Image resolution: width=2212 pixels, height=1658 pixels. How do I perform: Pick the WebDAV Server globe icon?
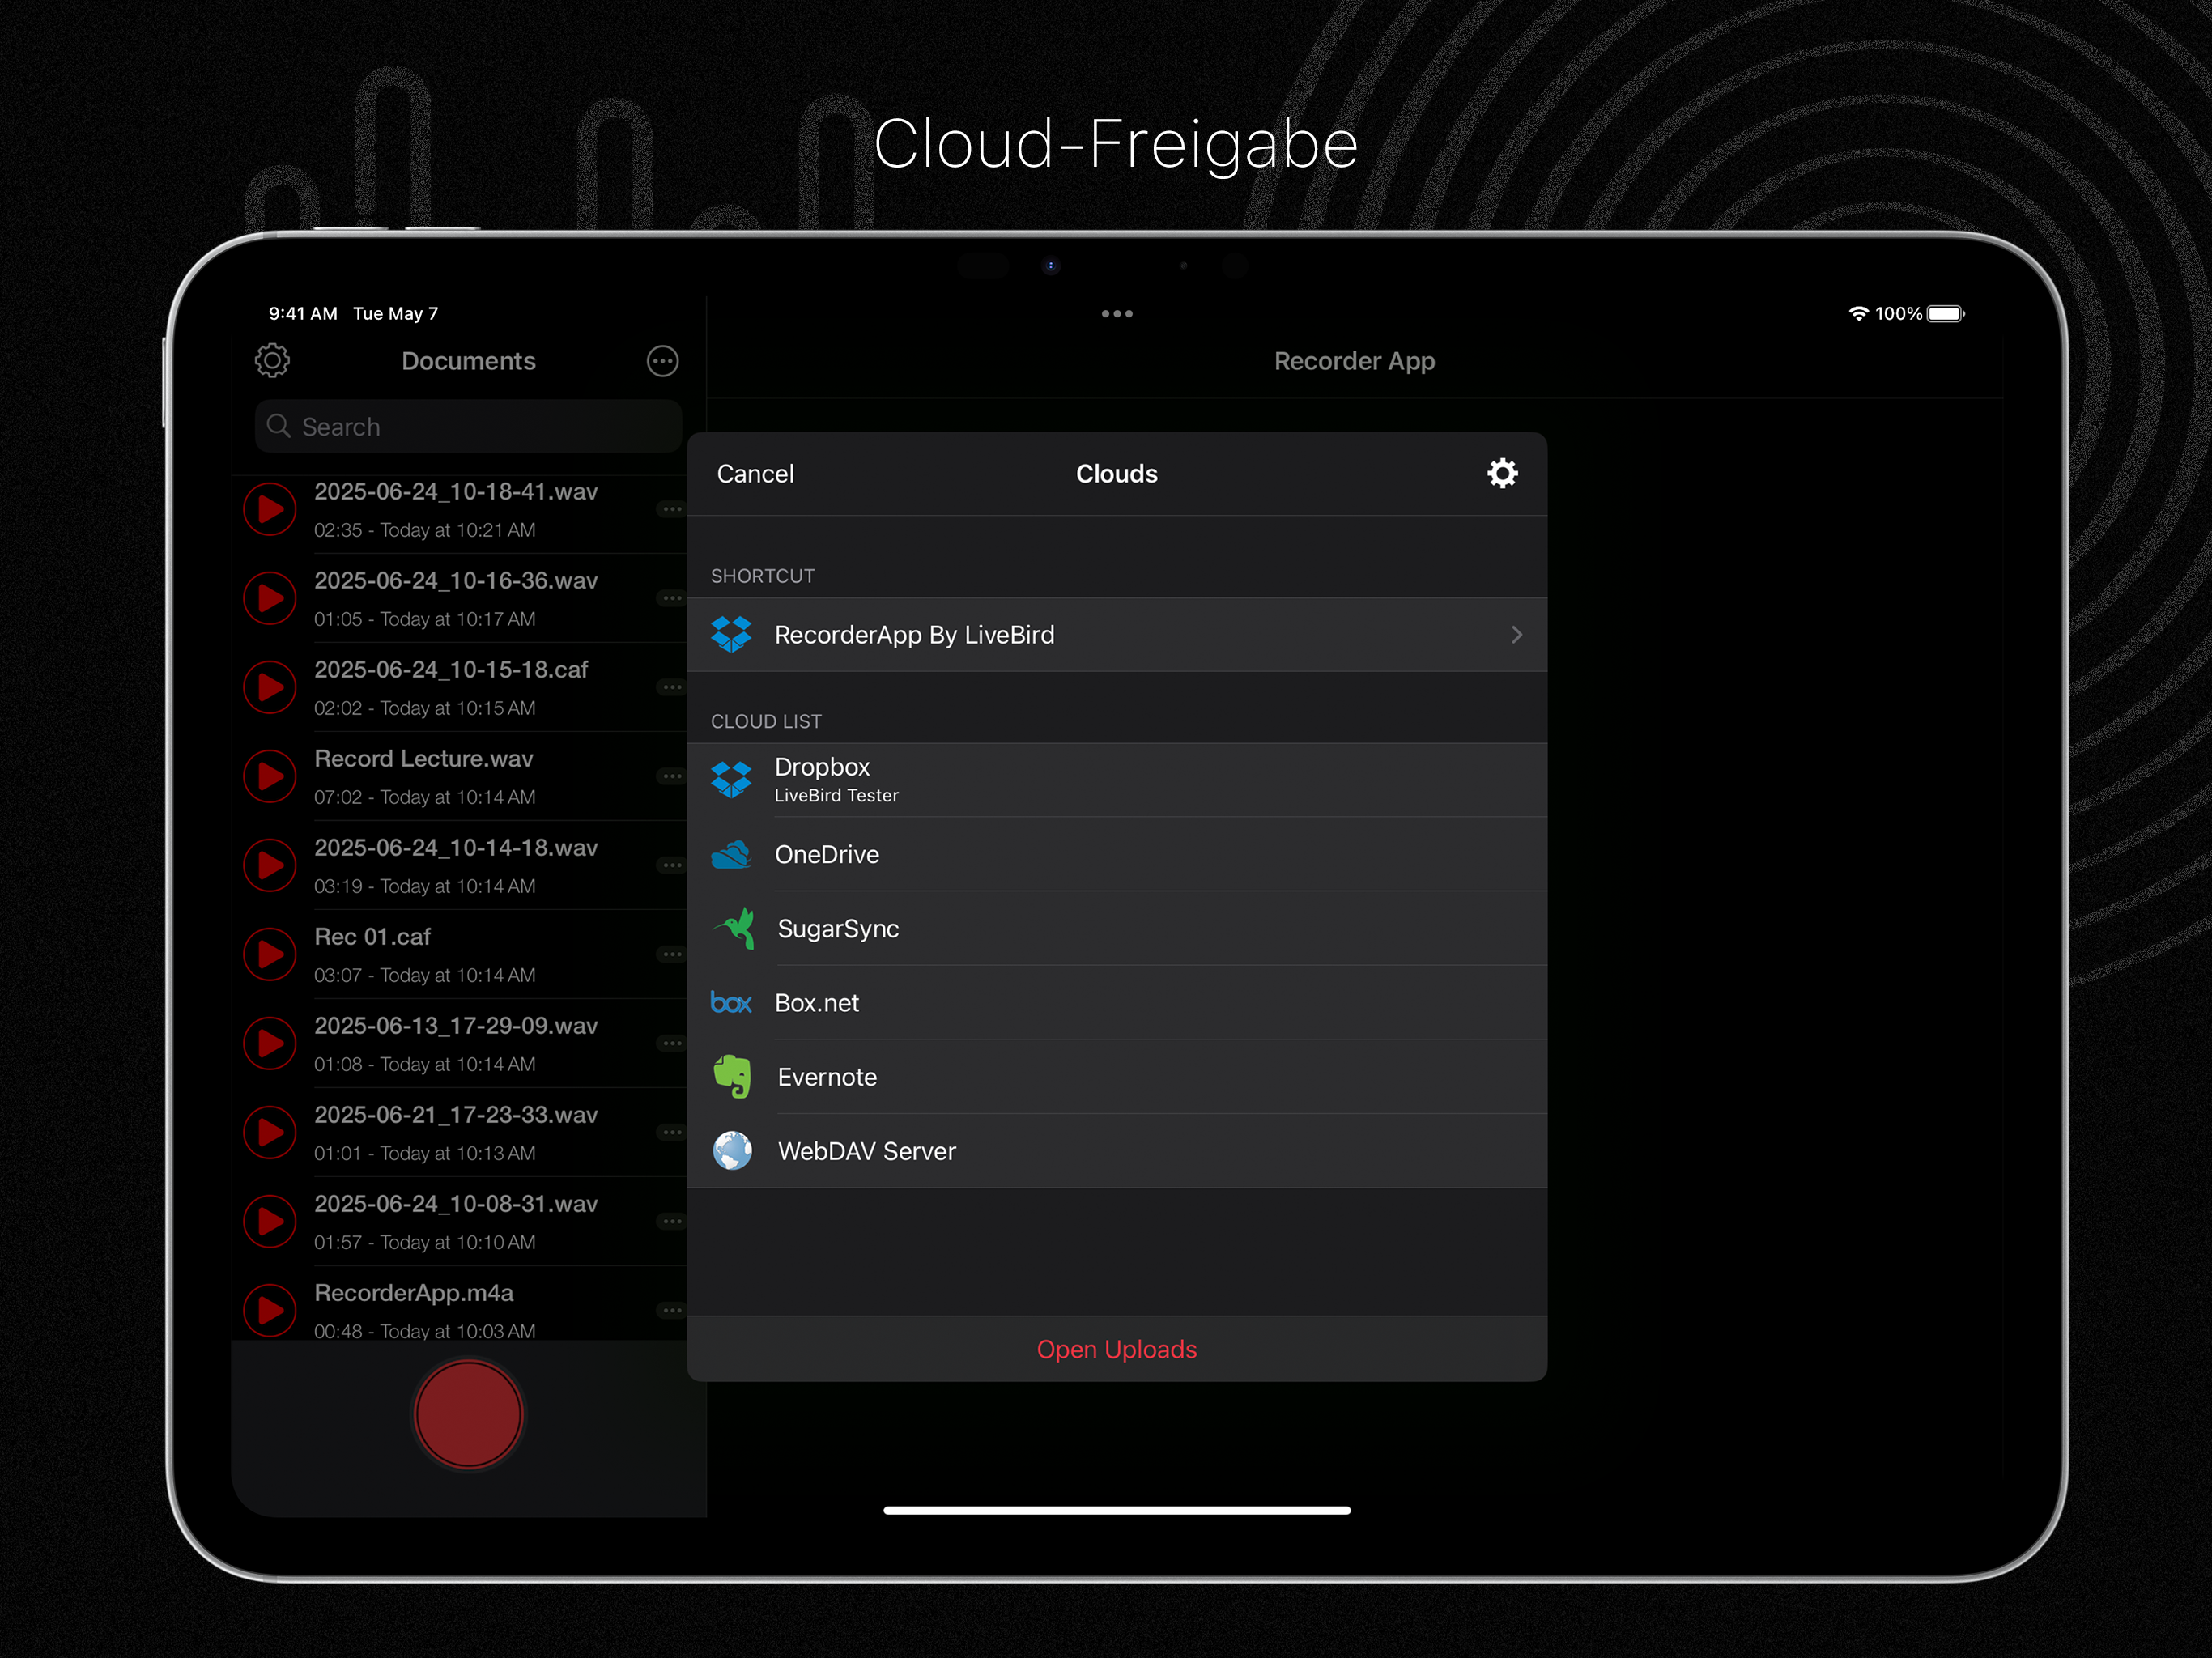tap(733, 1151)
